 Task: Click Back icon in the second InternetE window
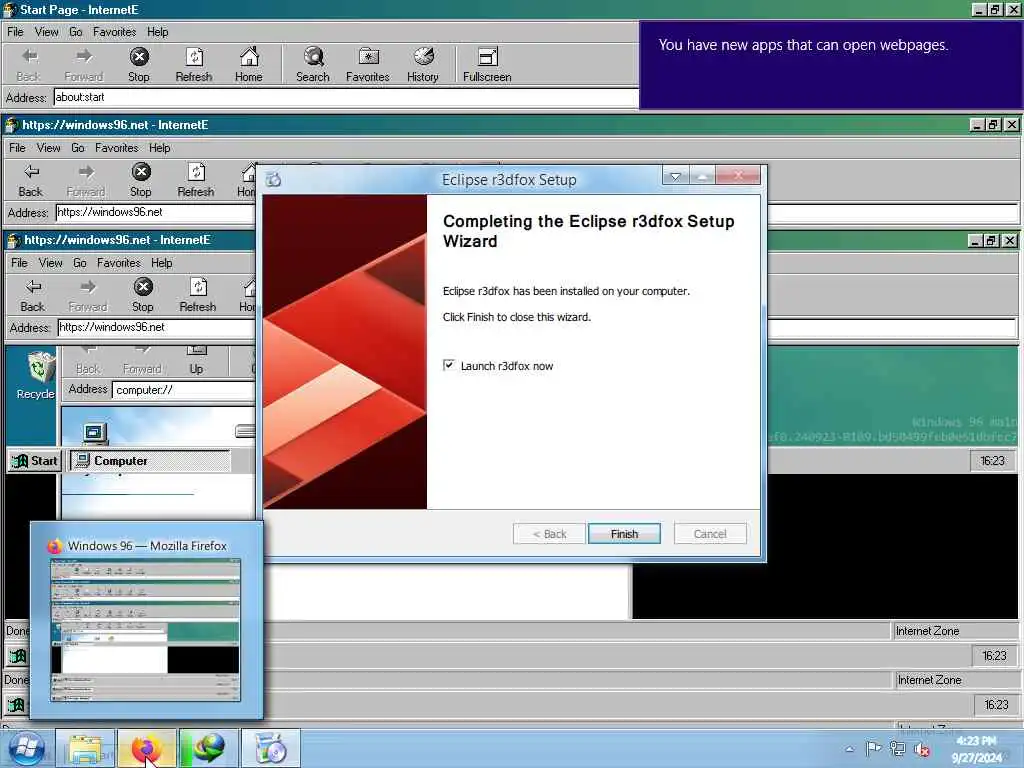coord(31,180)
